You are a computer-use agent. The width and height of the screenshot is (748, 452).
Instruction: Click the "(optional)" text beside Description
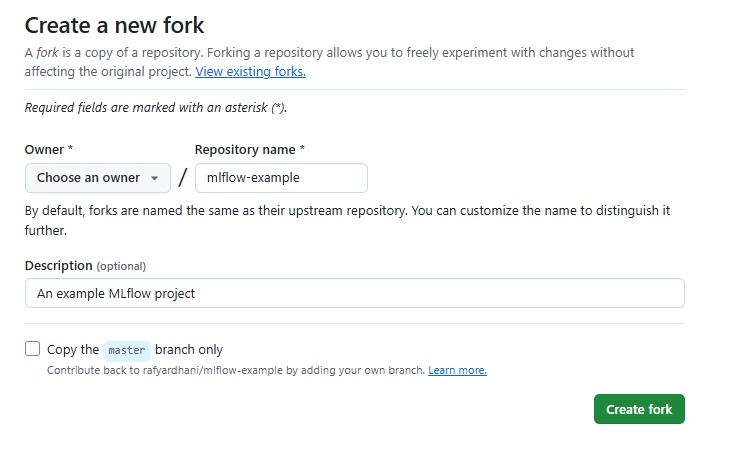coord(121,266)
